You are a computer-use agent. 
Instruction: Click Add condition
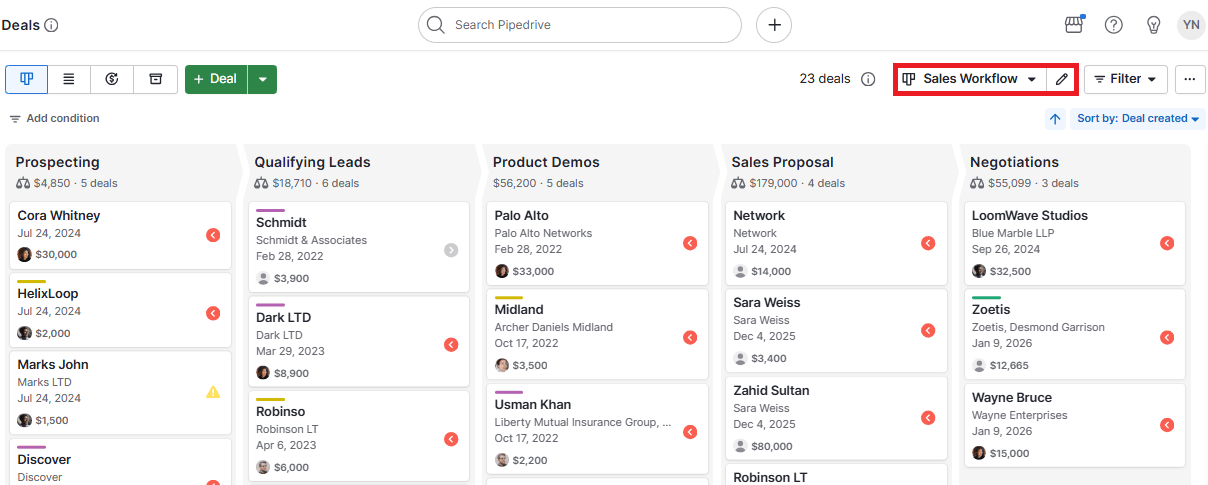[55, 118]
